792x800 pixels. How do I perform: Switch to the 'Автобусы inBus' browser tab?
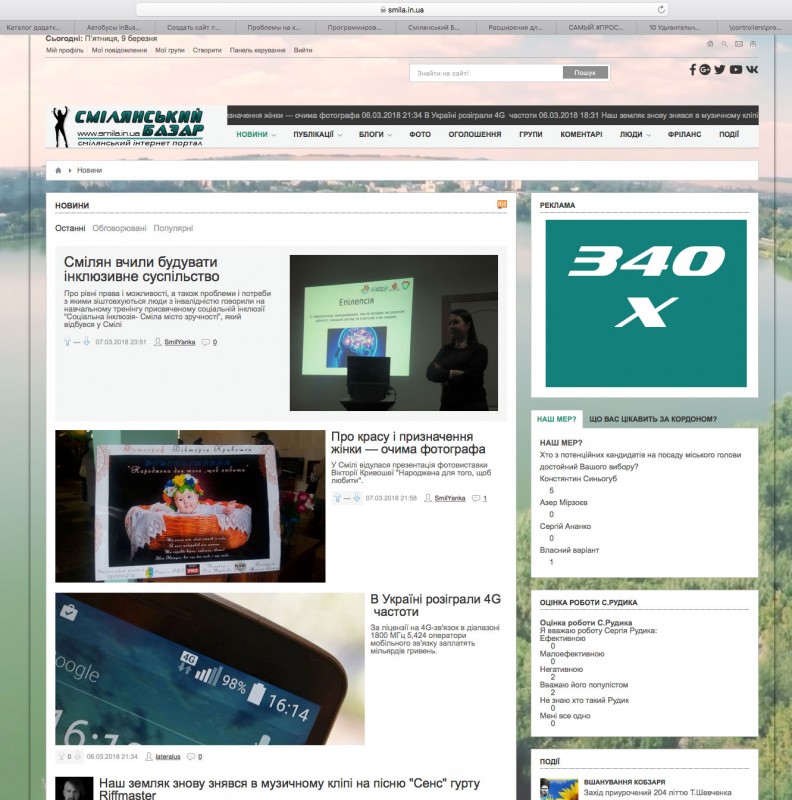(x=114, y=28)
